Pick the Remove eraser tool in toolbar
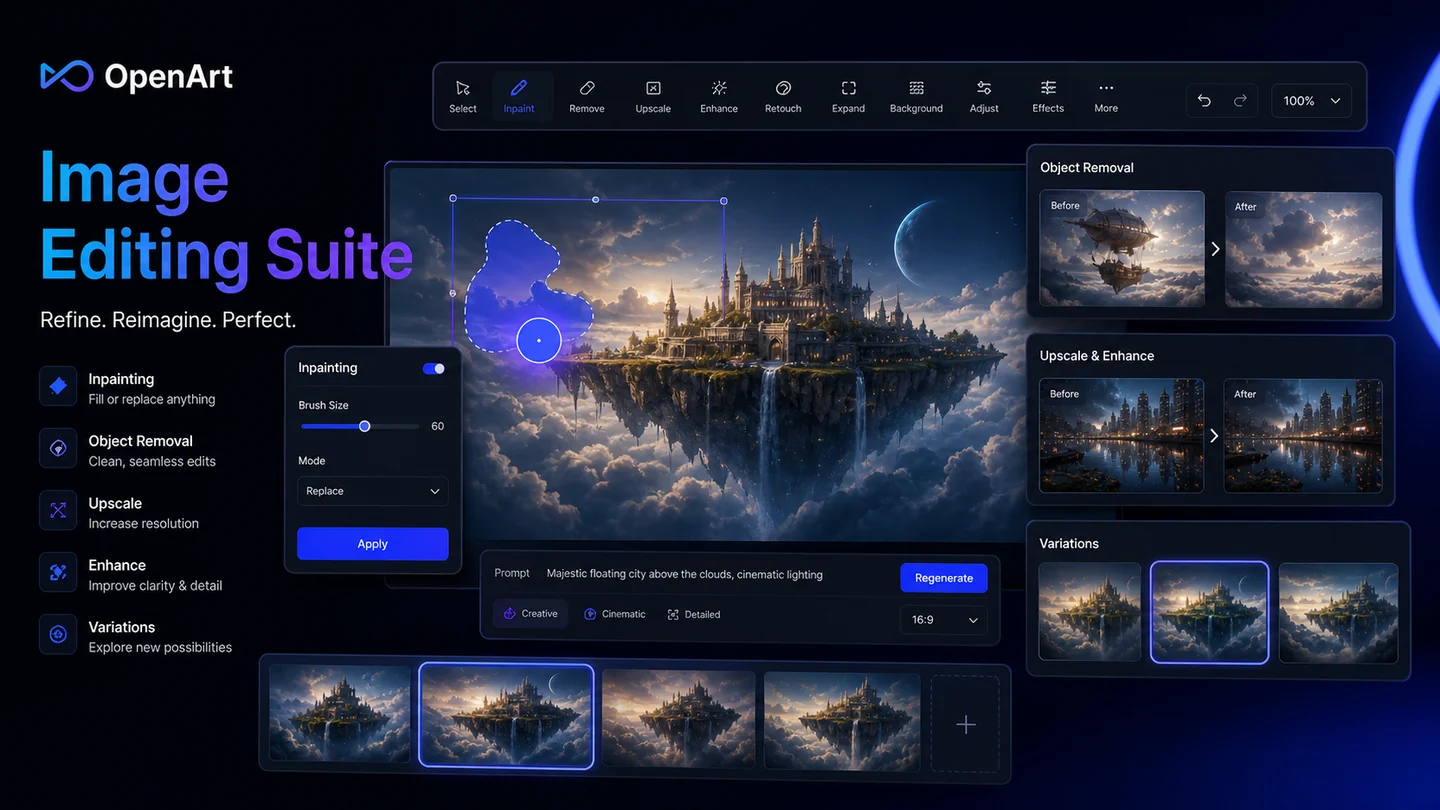Screen dimensions: 1440x810 587,96
